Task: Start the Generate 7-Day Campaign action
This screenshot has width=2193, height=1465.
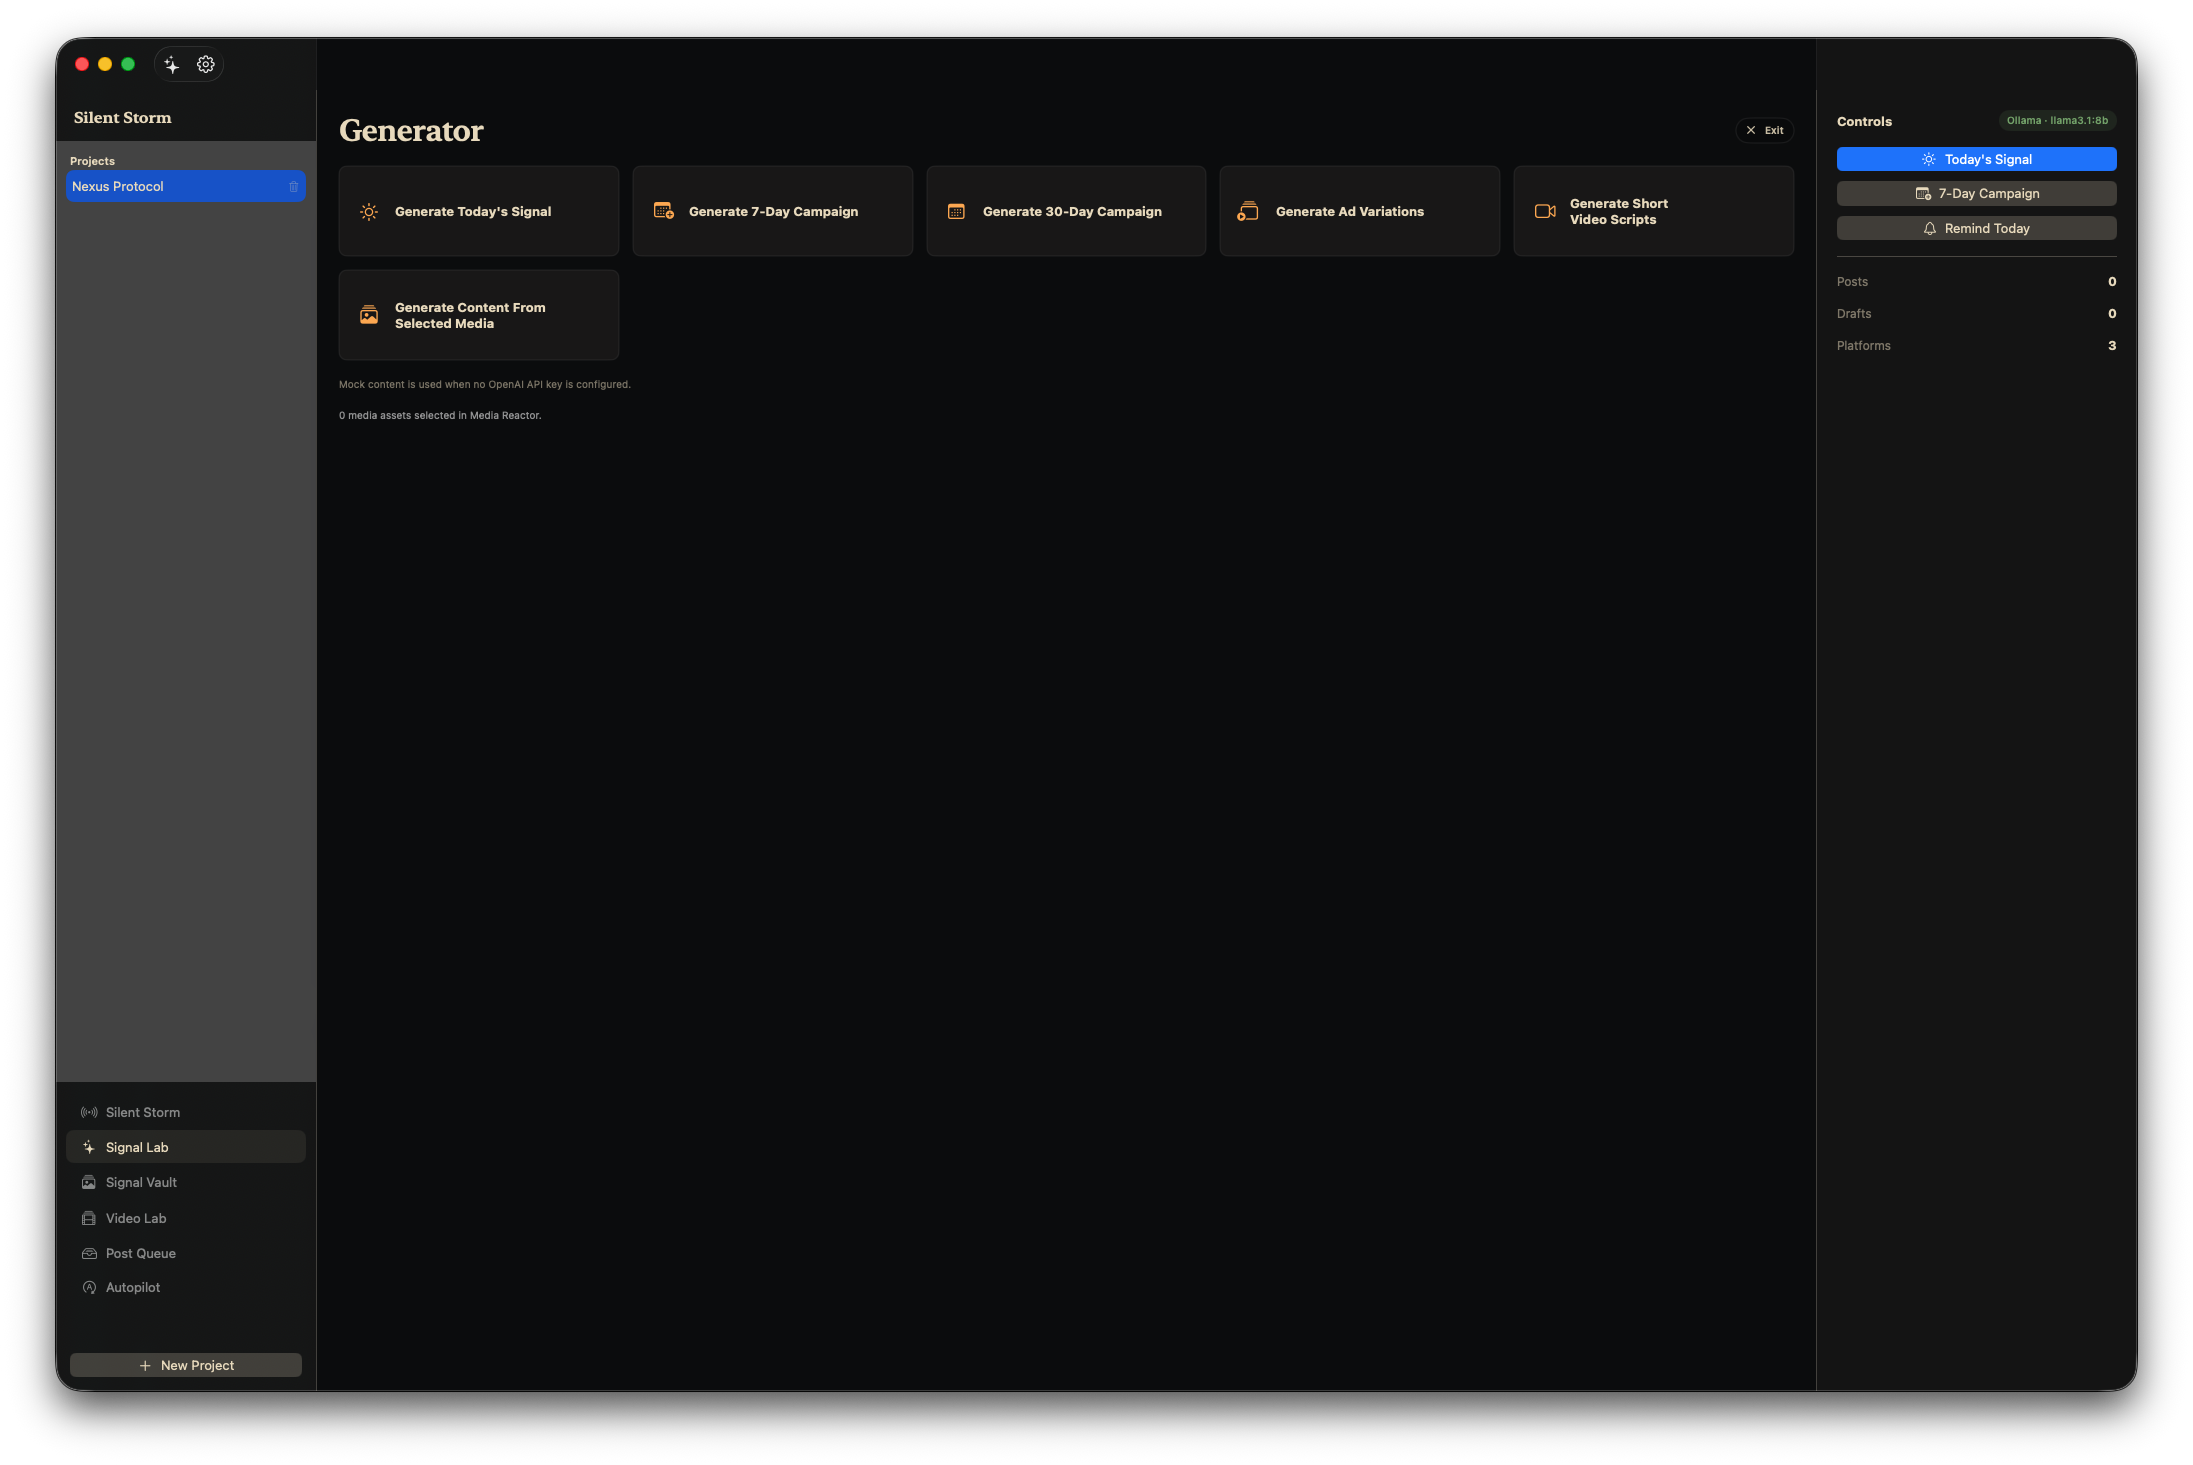Action: pyautogui.click(x=773, y=211)
